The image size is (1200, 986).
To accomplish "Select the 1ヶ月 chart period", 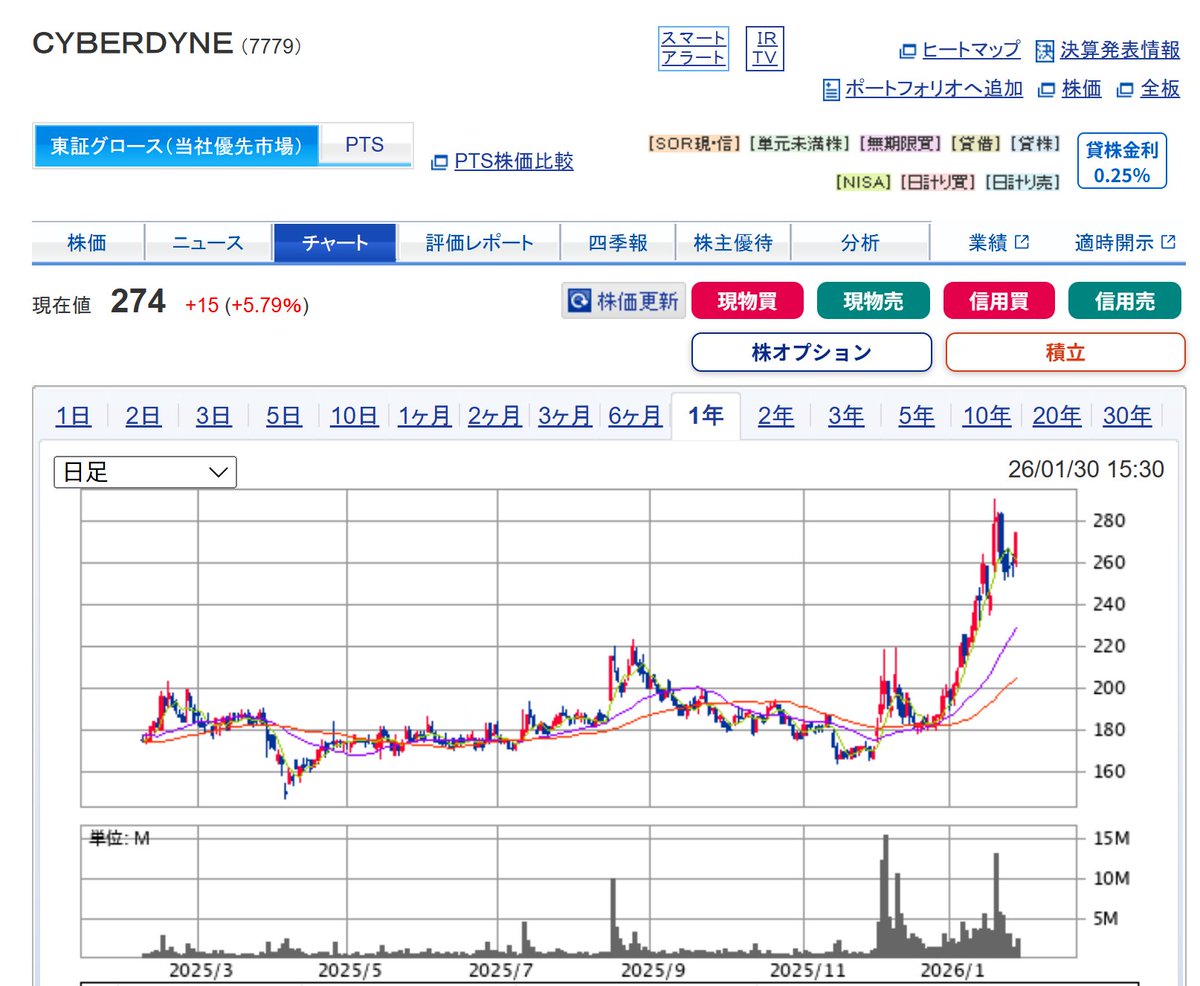I will pyautogui.click(x=424, y=416).
